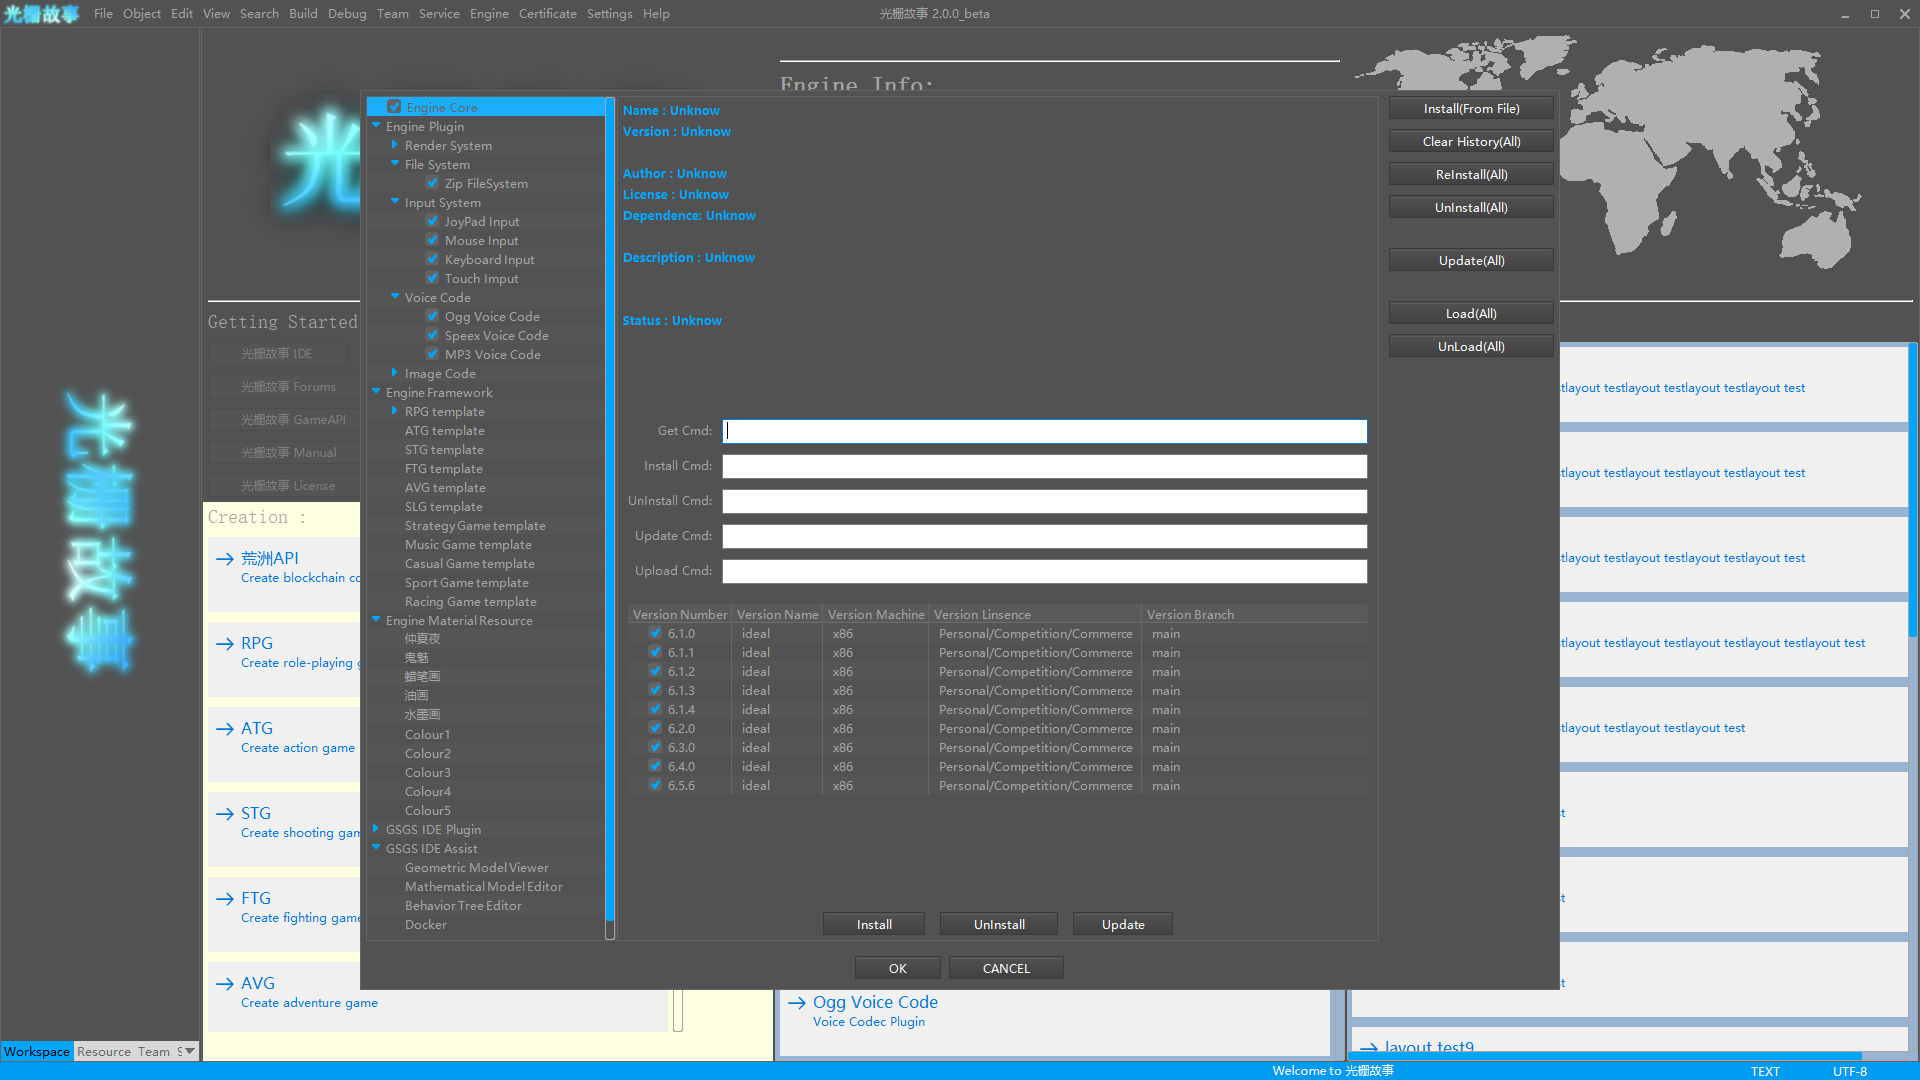Expand the Image Code node

(395, 373)
